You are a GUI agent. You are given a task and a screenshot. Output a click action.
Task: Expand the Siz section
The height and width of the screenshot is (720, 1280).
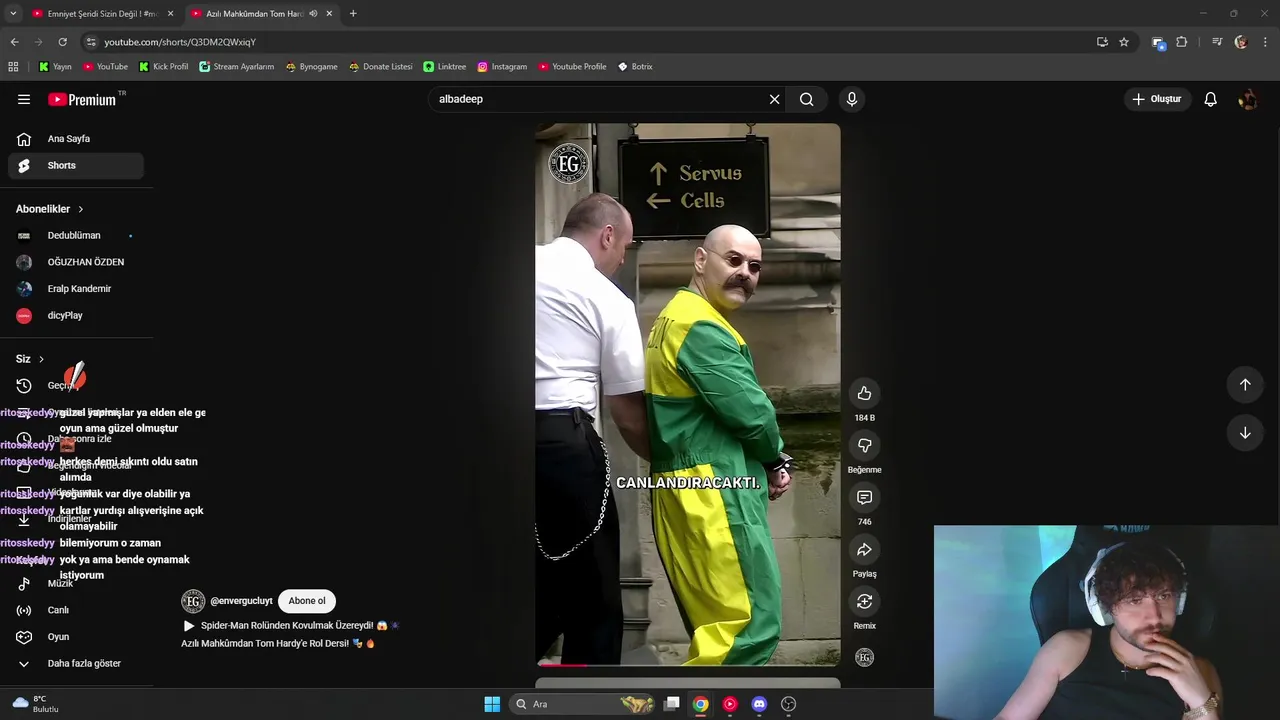point(30,359)
